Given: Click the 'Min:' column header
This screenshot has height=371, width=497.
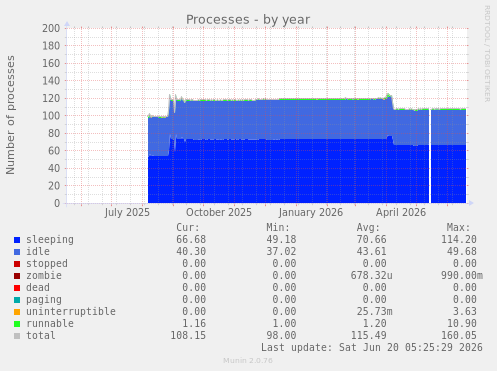Looking at the screenshot, I should (278, 228).
